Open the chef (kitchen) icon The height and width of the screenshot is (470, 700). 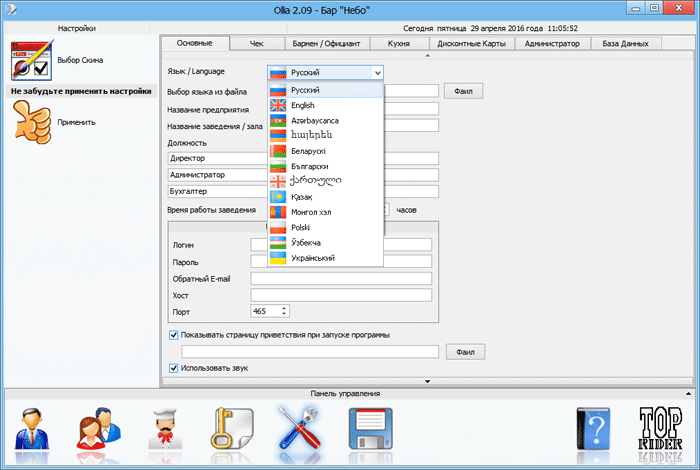point(166,429)
